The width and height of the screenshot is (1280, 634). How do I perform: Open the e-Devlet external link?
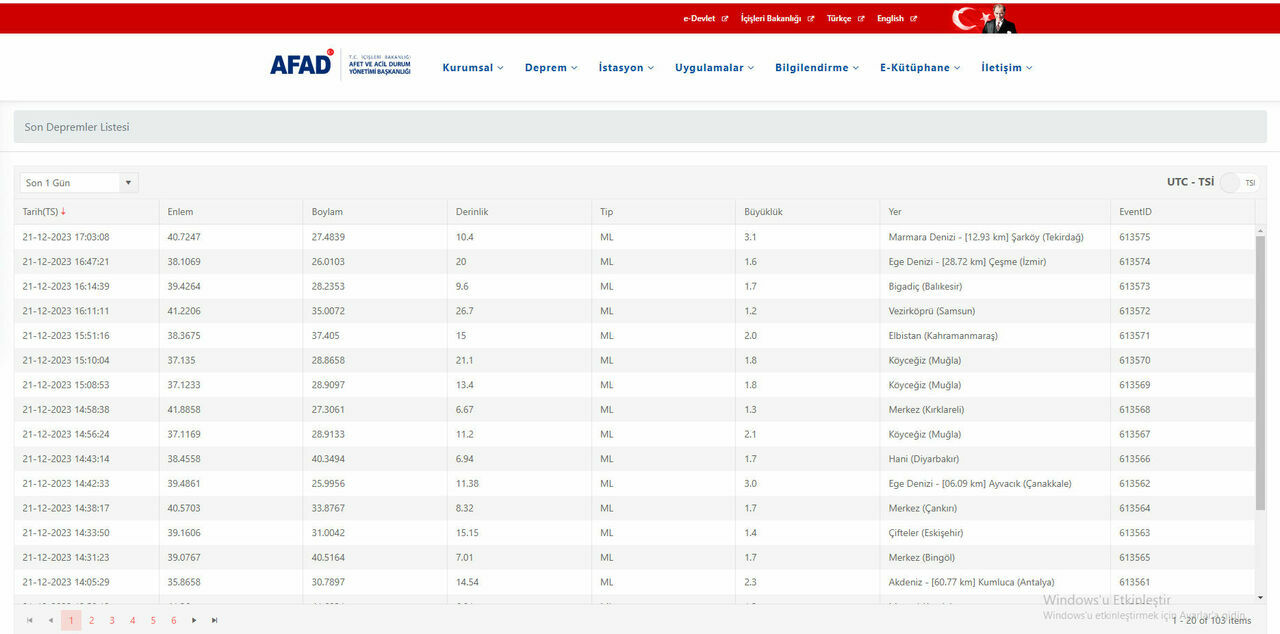tap(705, 18)
